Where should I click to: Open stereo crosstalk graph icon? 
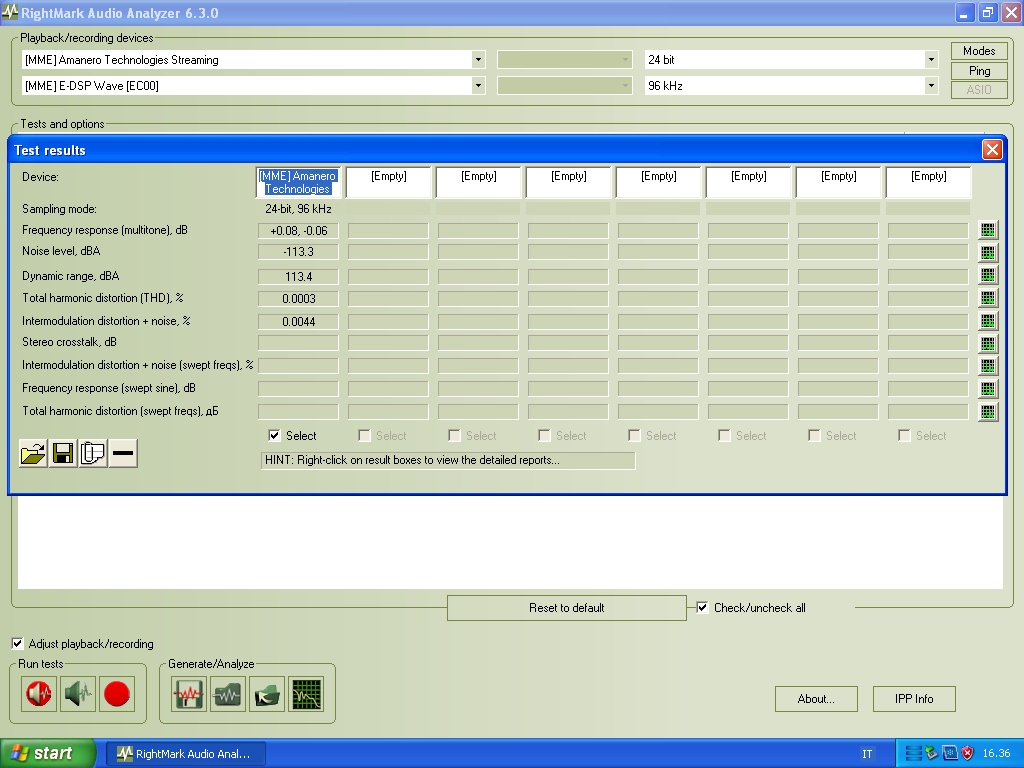[x=987, y=343]
